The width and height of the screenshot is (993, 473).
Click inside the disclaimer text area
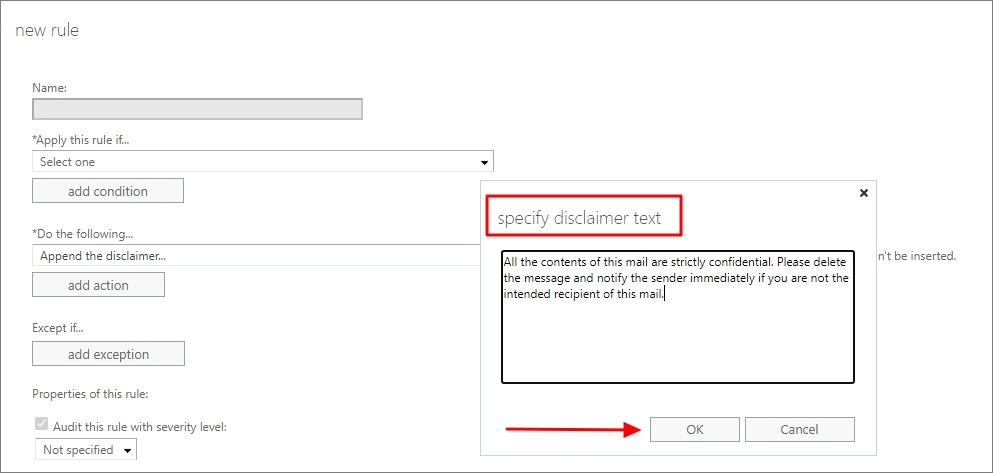(678, 317)
